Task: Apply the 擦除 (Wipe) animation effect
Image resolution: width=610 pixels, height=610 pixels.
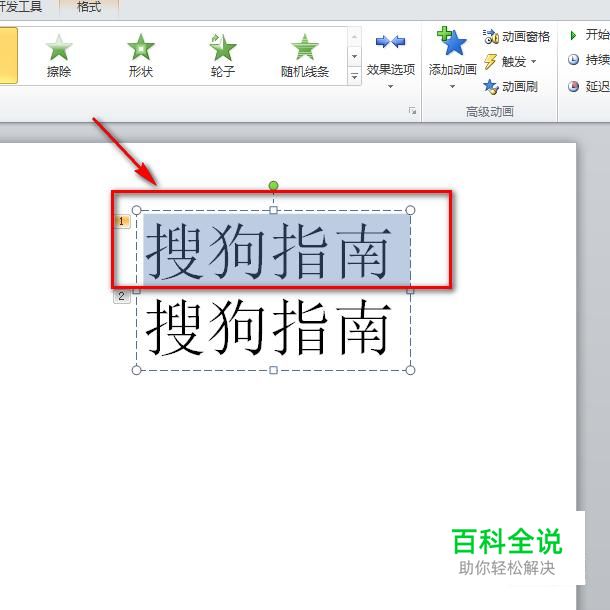Action: coord(59,56)
